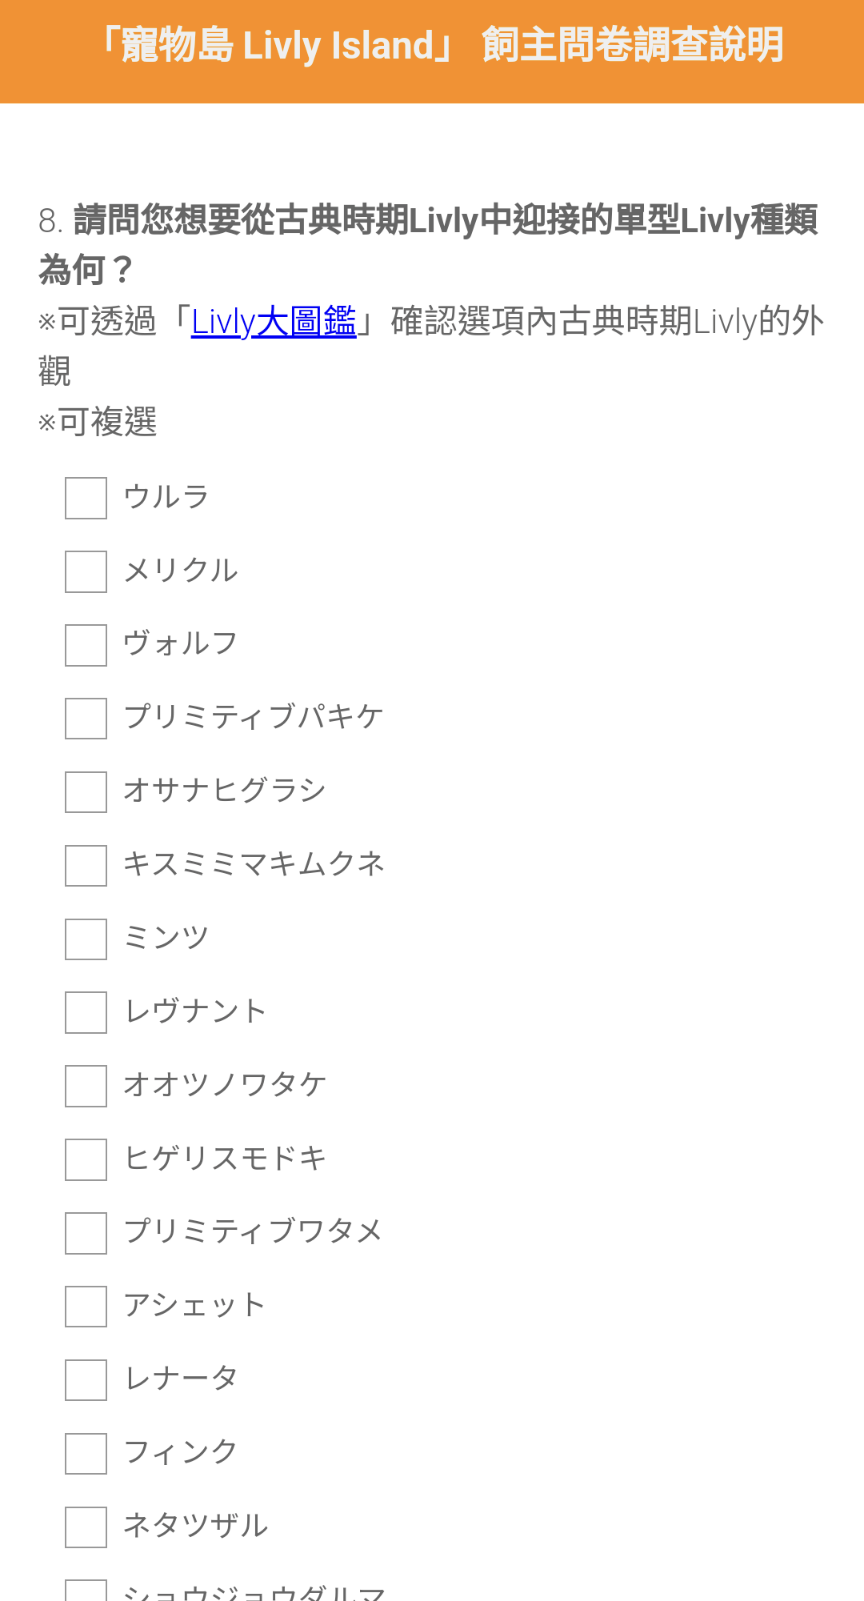Tick the アシェット checkbox
Image resolution: width=864 pixels, height=1601 pixels.
[x=86, y=1307]
